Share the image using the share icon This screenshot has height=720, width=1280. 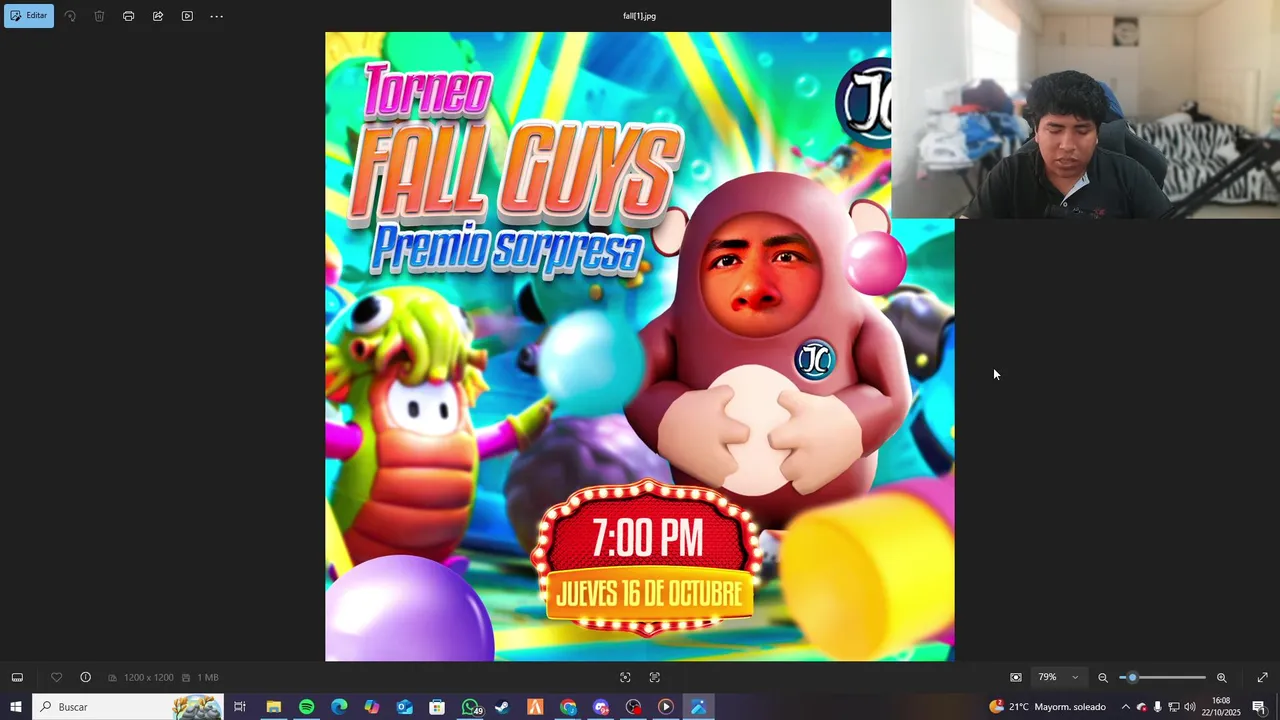pyautogui.click(x=158, y=16)
